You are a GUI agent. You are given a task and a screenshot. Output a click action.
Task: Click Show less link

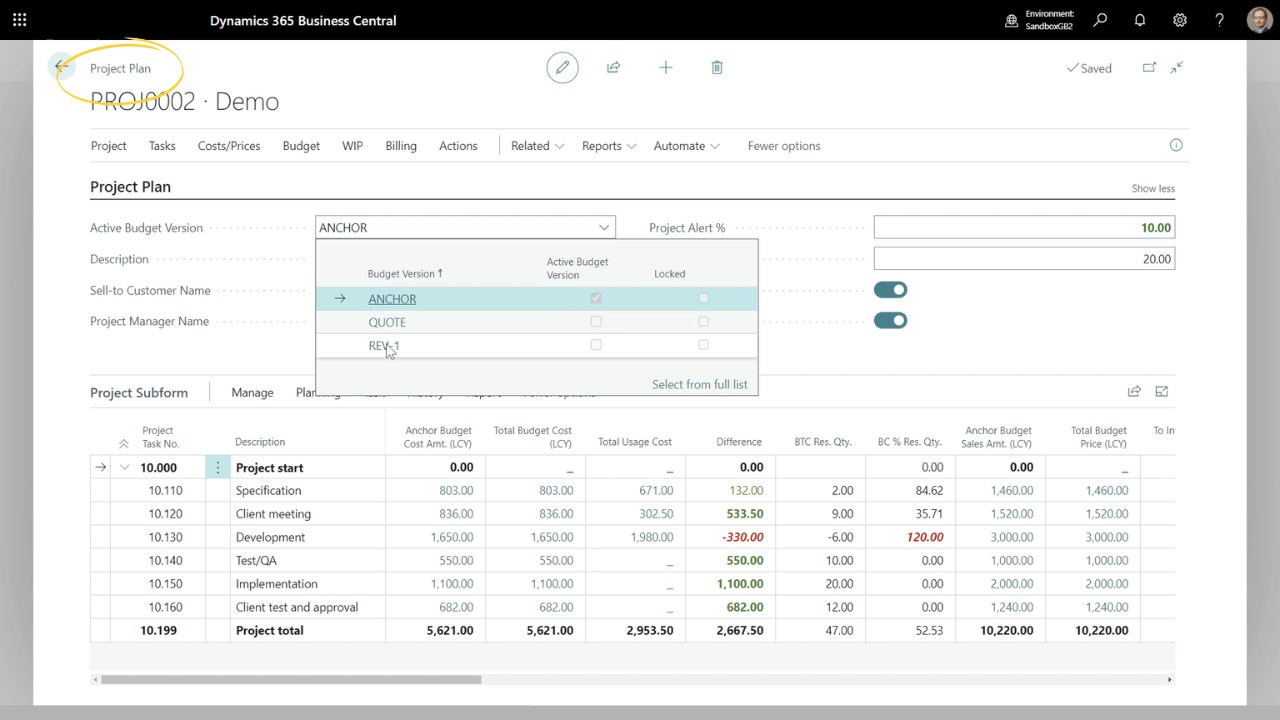point(1153,188)
